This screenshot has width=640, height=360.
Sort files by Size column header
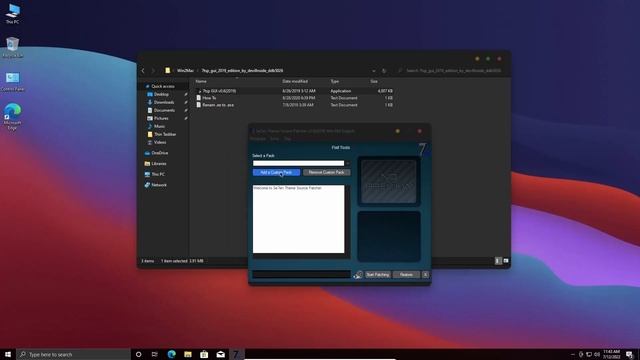click(x=374, y=81)
